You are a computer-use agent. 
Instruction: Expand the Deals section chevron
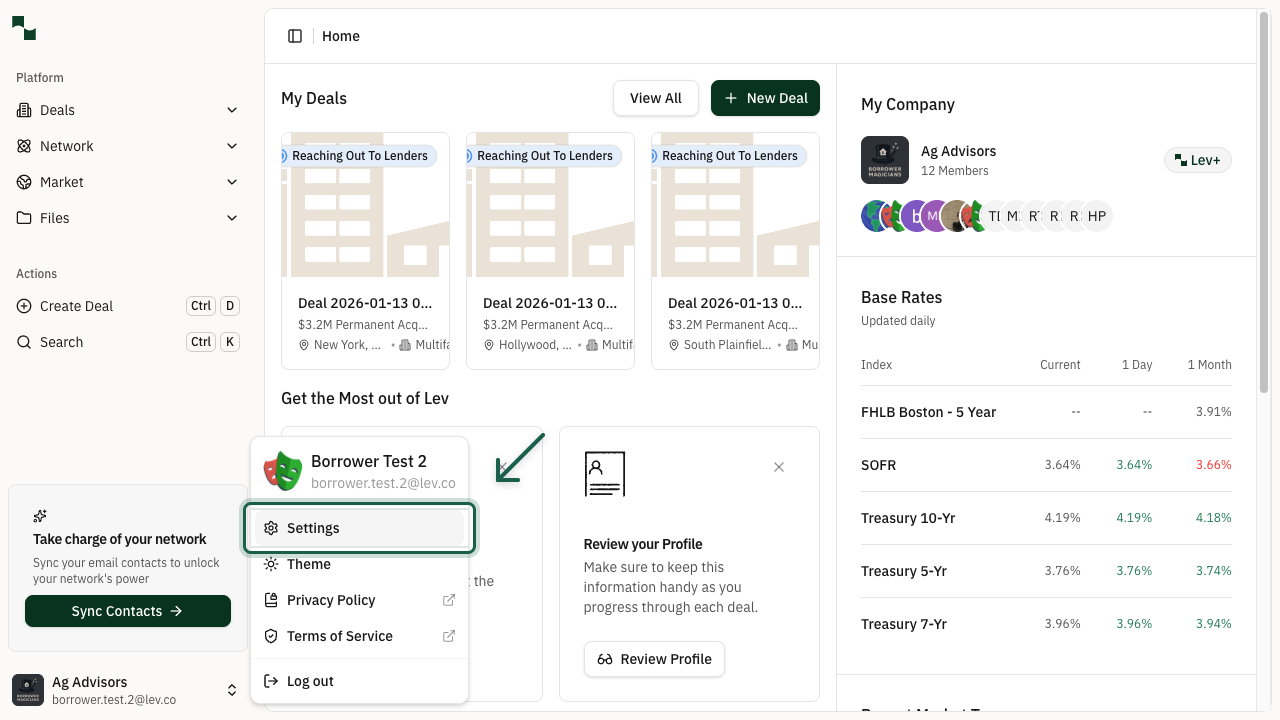(232, 110)
